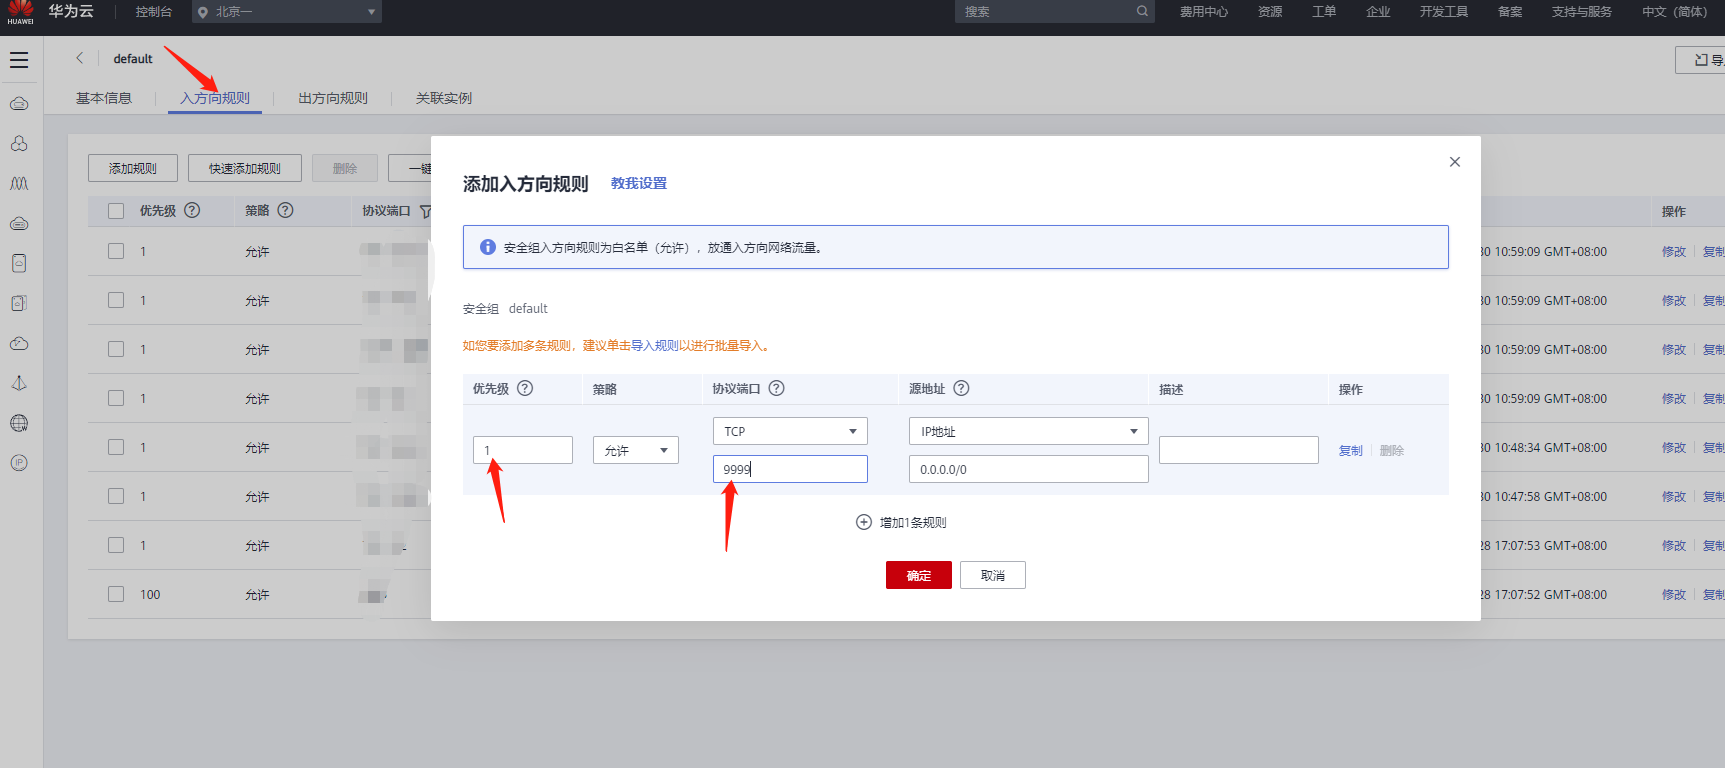Click the info icon in the blue notice
This screenshot has height=768, width=1725.
point(488,247)
